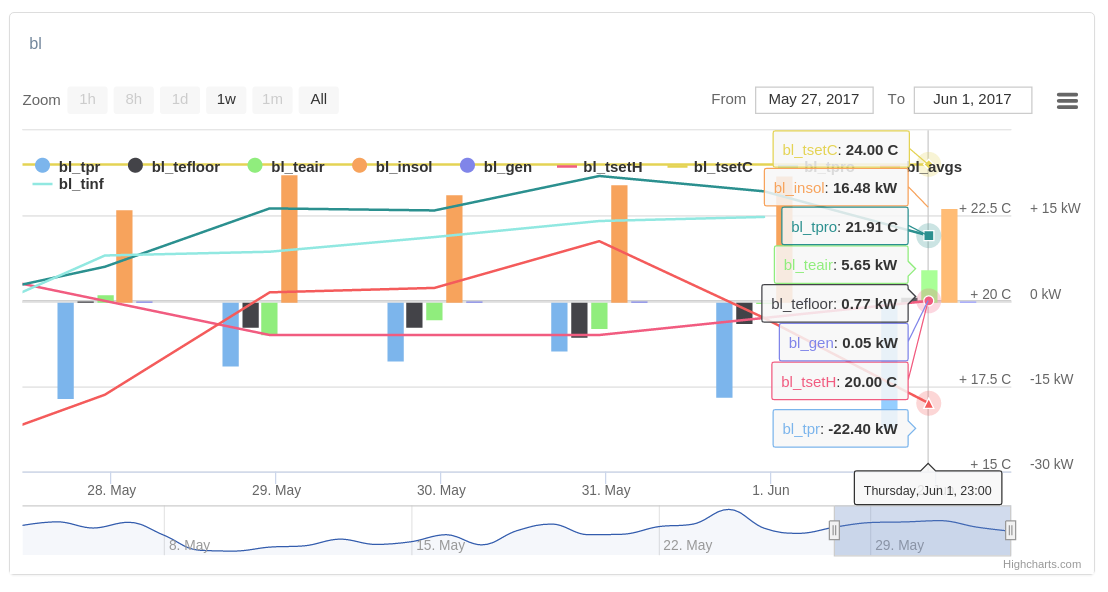Grab the left navigator handle
The image size is (1108, 592).
tap(834, 530)
